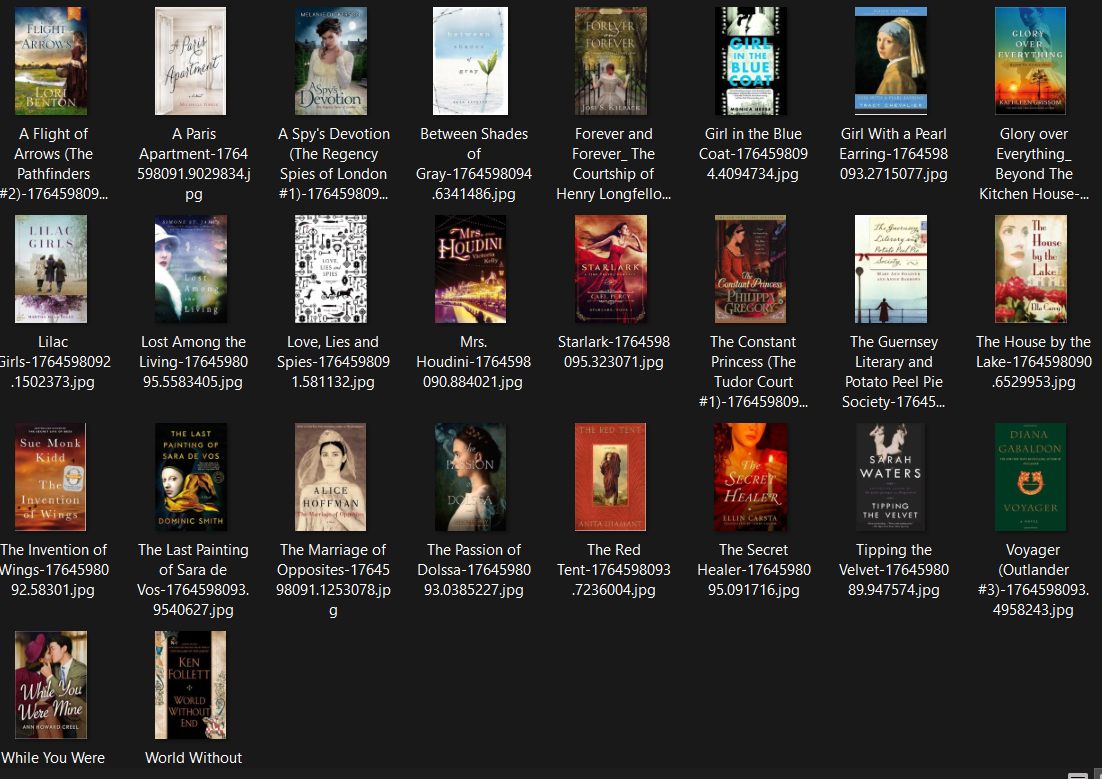The image size is (1102, 779).
Task: Choose the Love, Lies and Spies cover
Action: (x=331, y=269)
